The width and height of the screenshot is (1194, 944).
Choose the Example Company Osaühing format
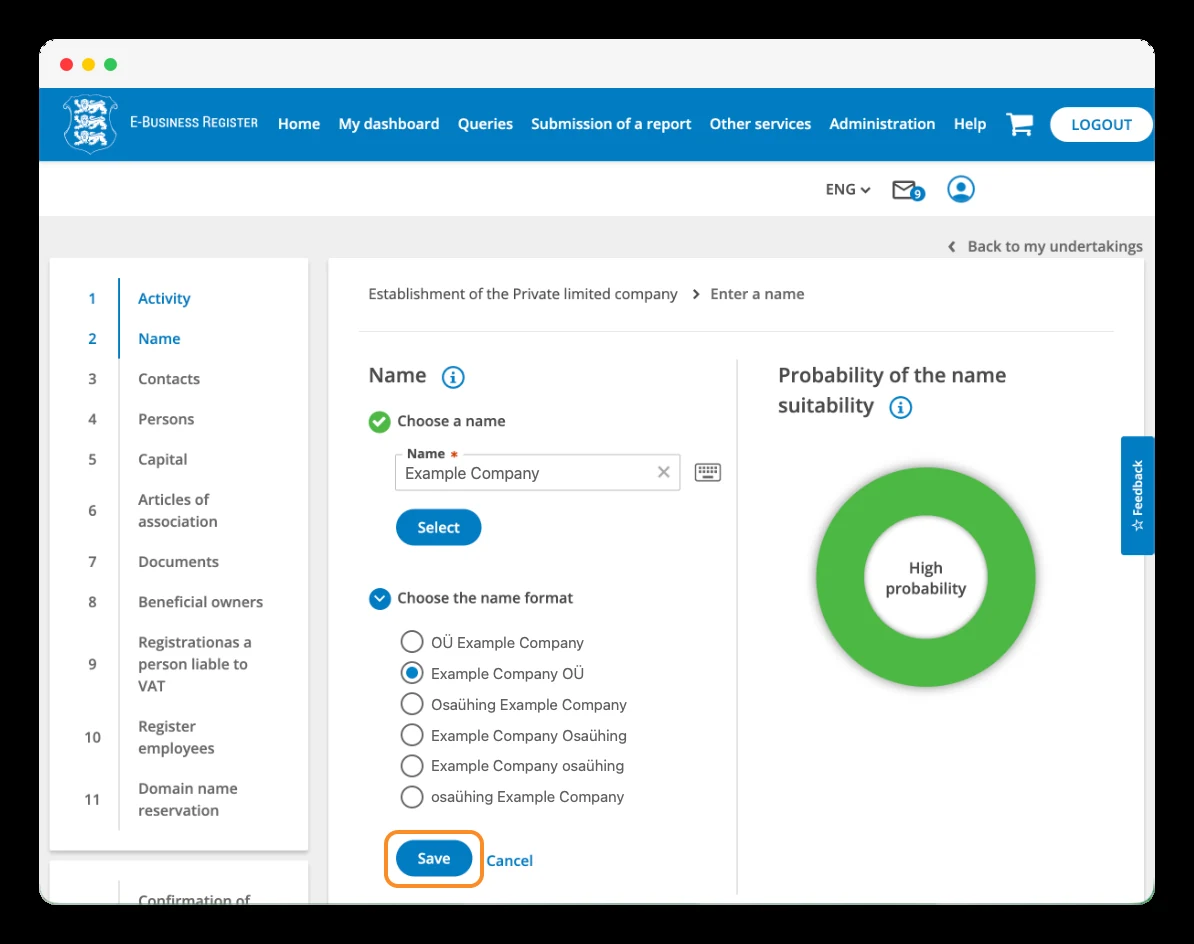[412, 735]
